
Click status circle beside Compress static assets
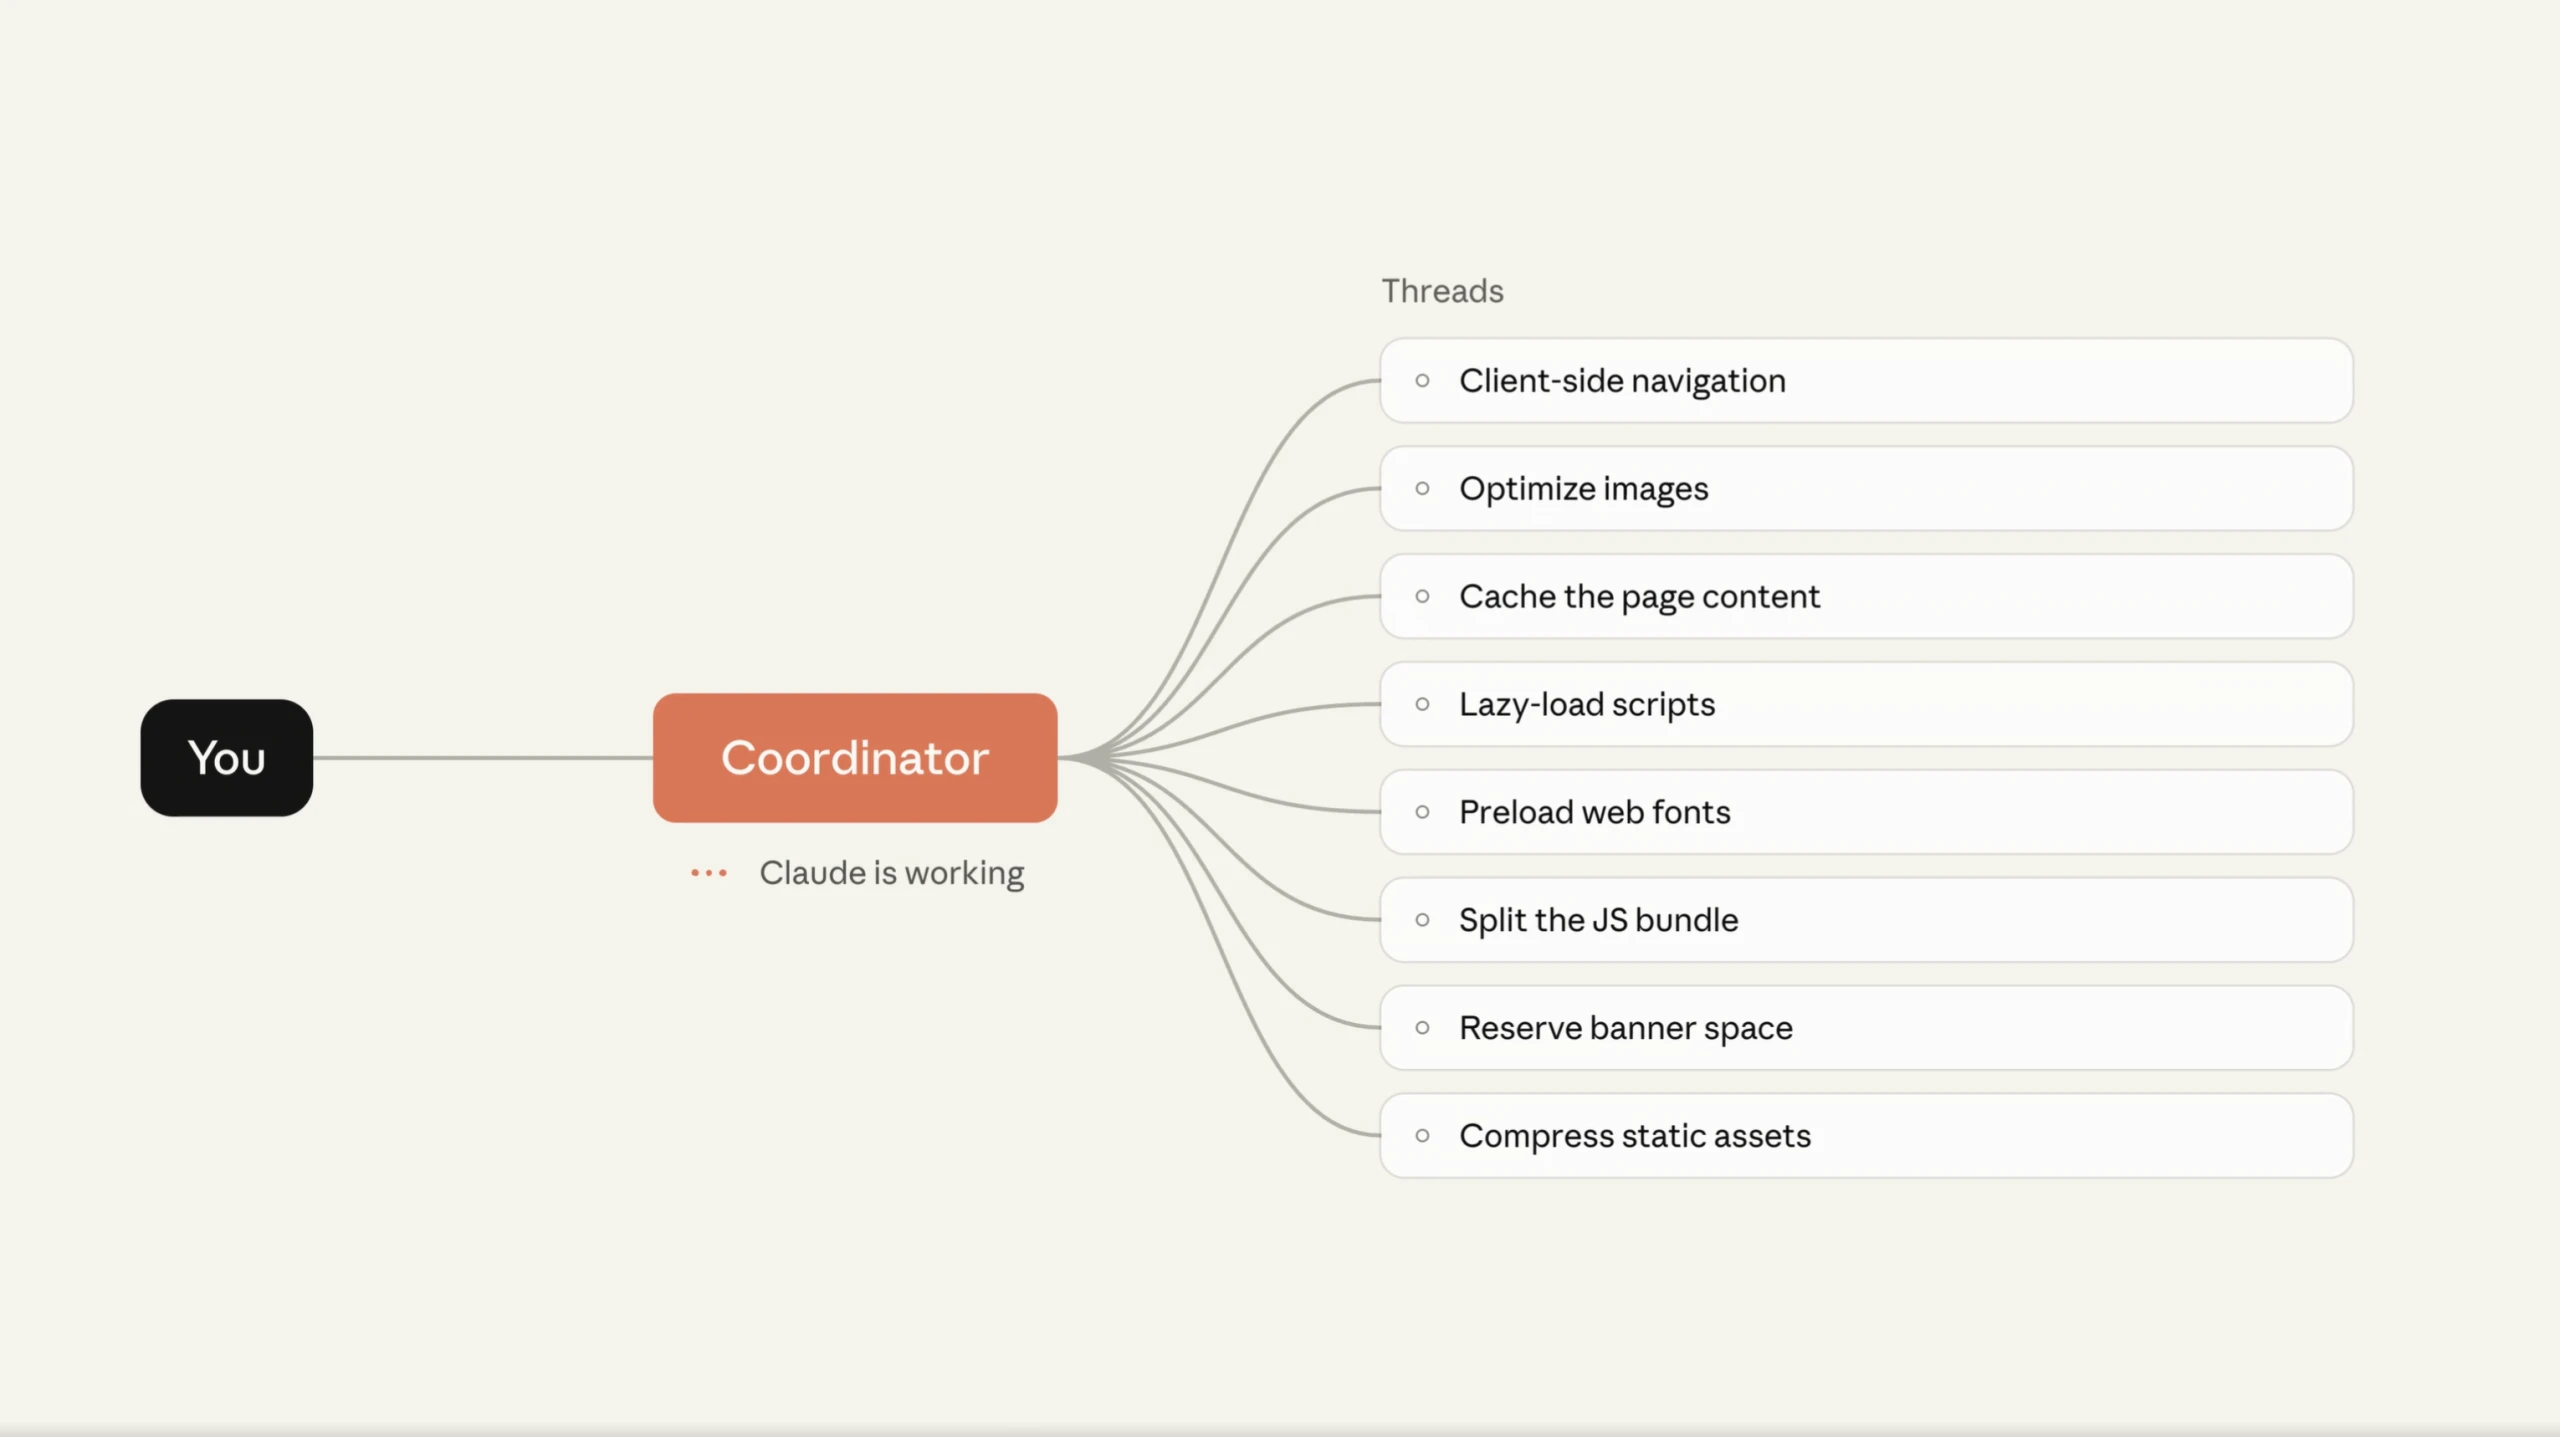pos(1422,1136)
